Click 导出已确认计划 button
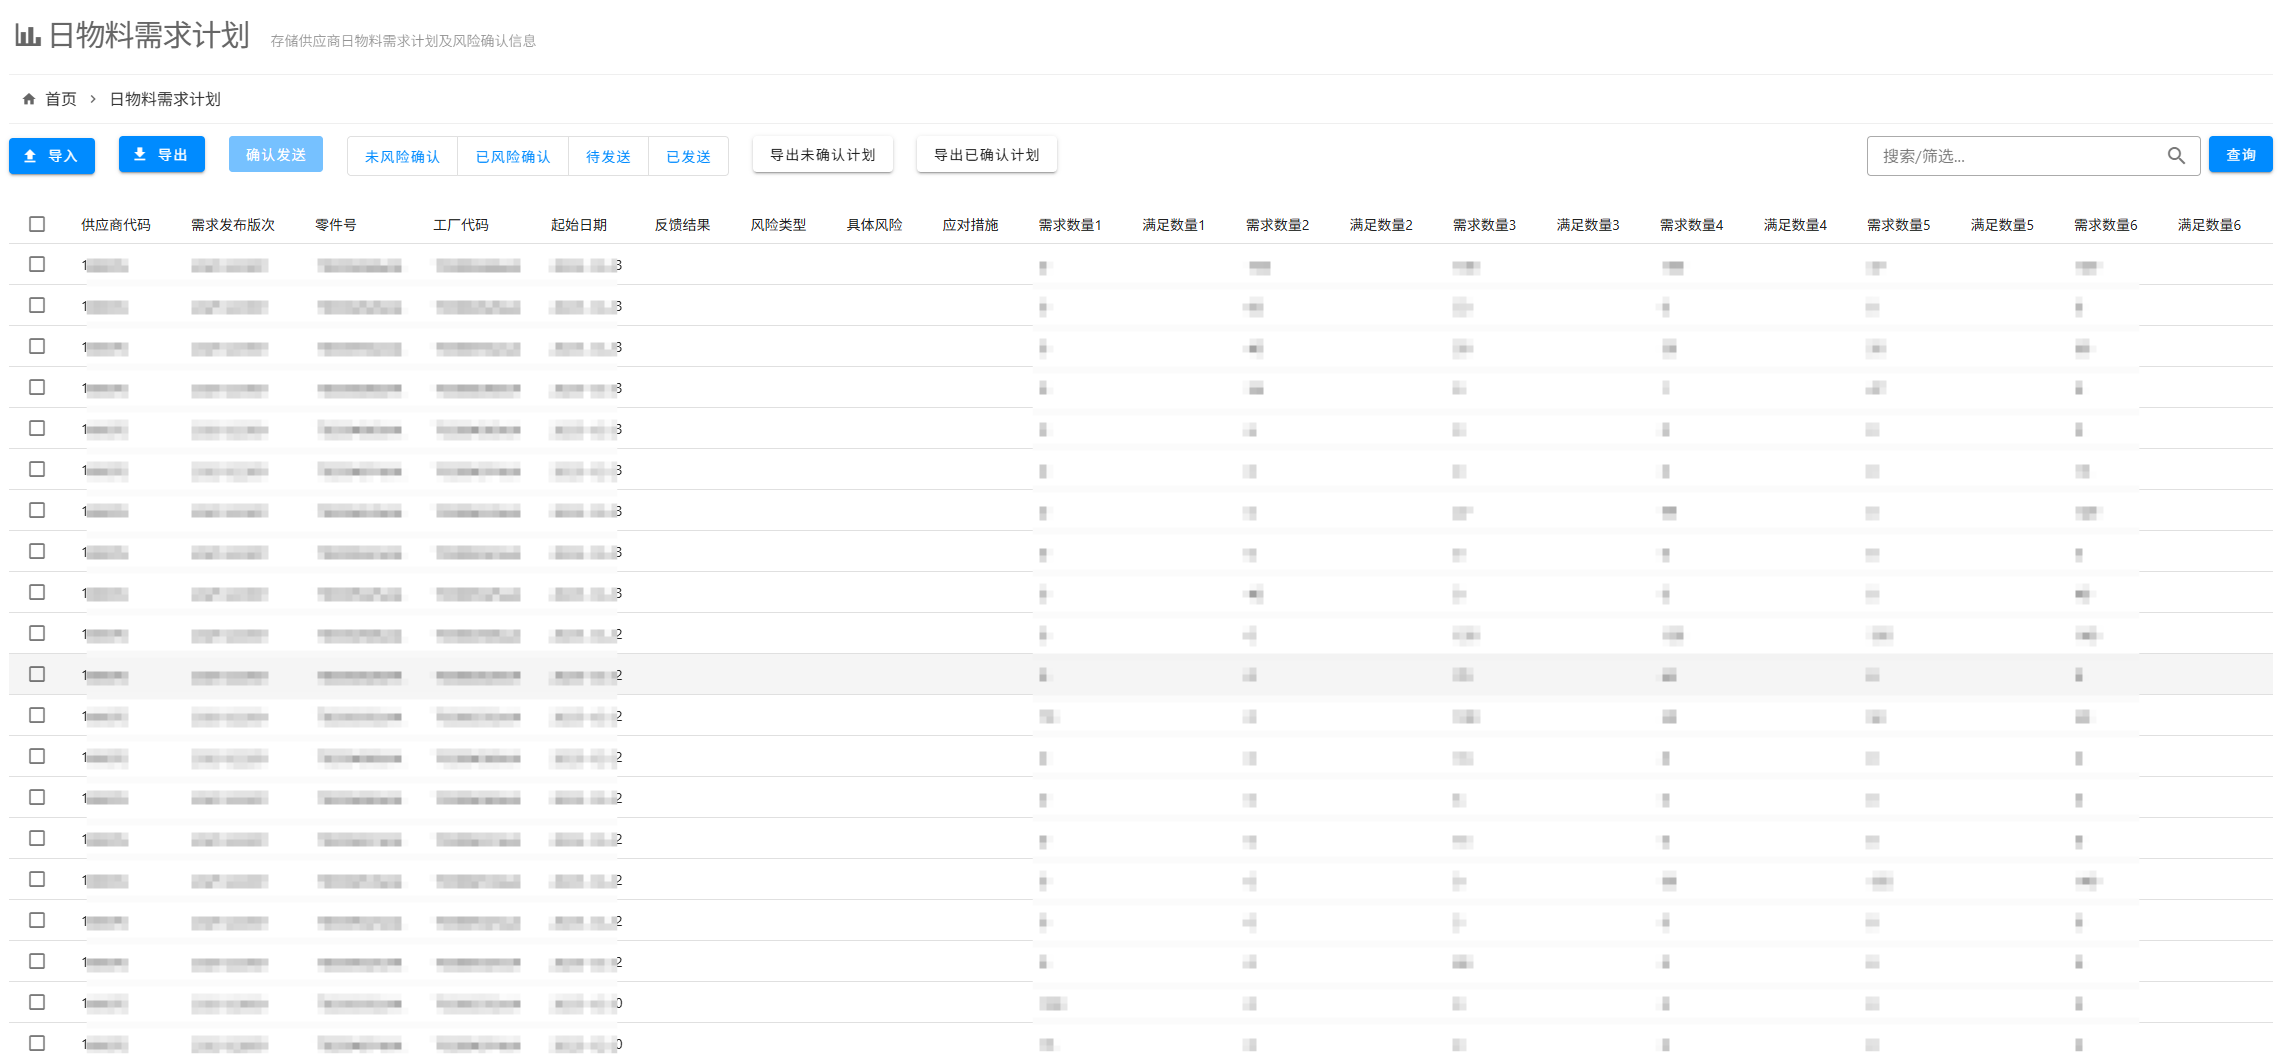This screenshot has height=1063, width=2279. coord(986,155)
